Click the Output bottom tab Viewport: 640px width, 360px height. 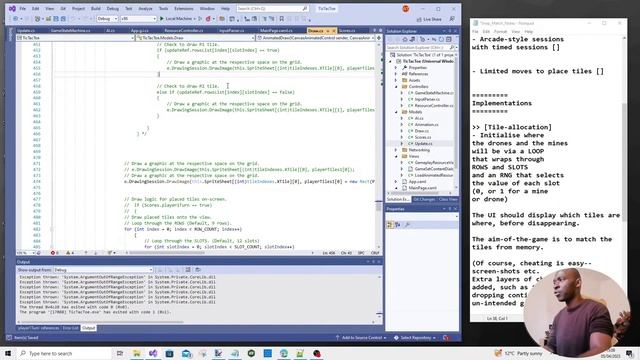(x=88, y=328)
